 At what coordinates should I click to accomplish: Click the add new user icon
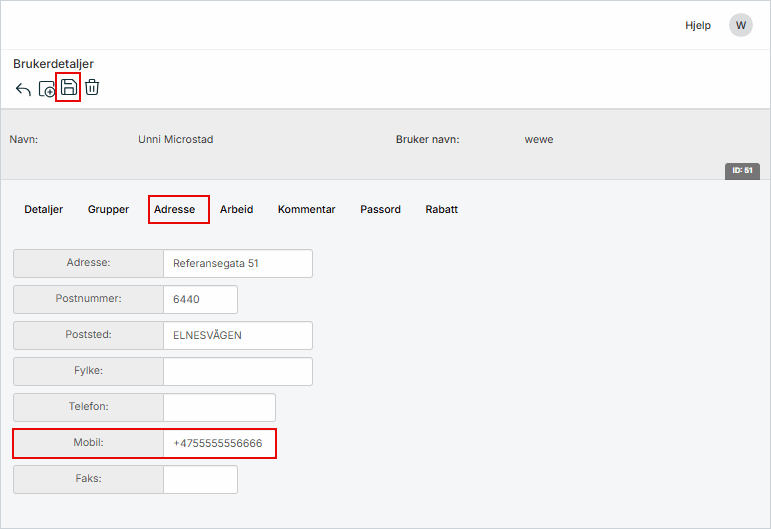[47, 89]
